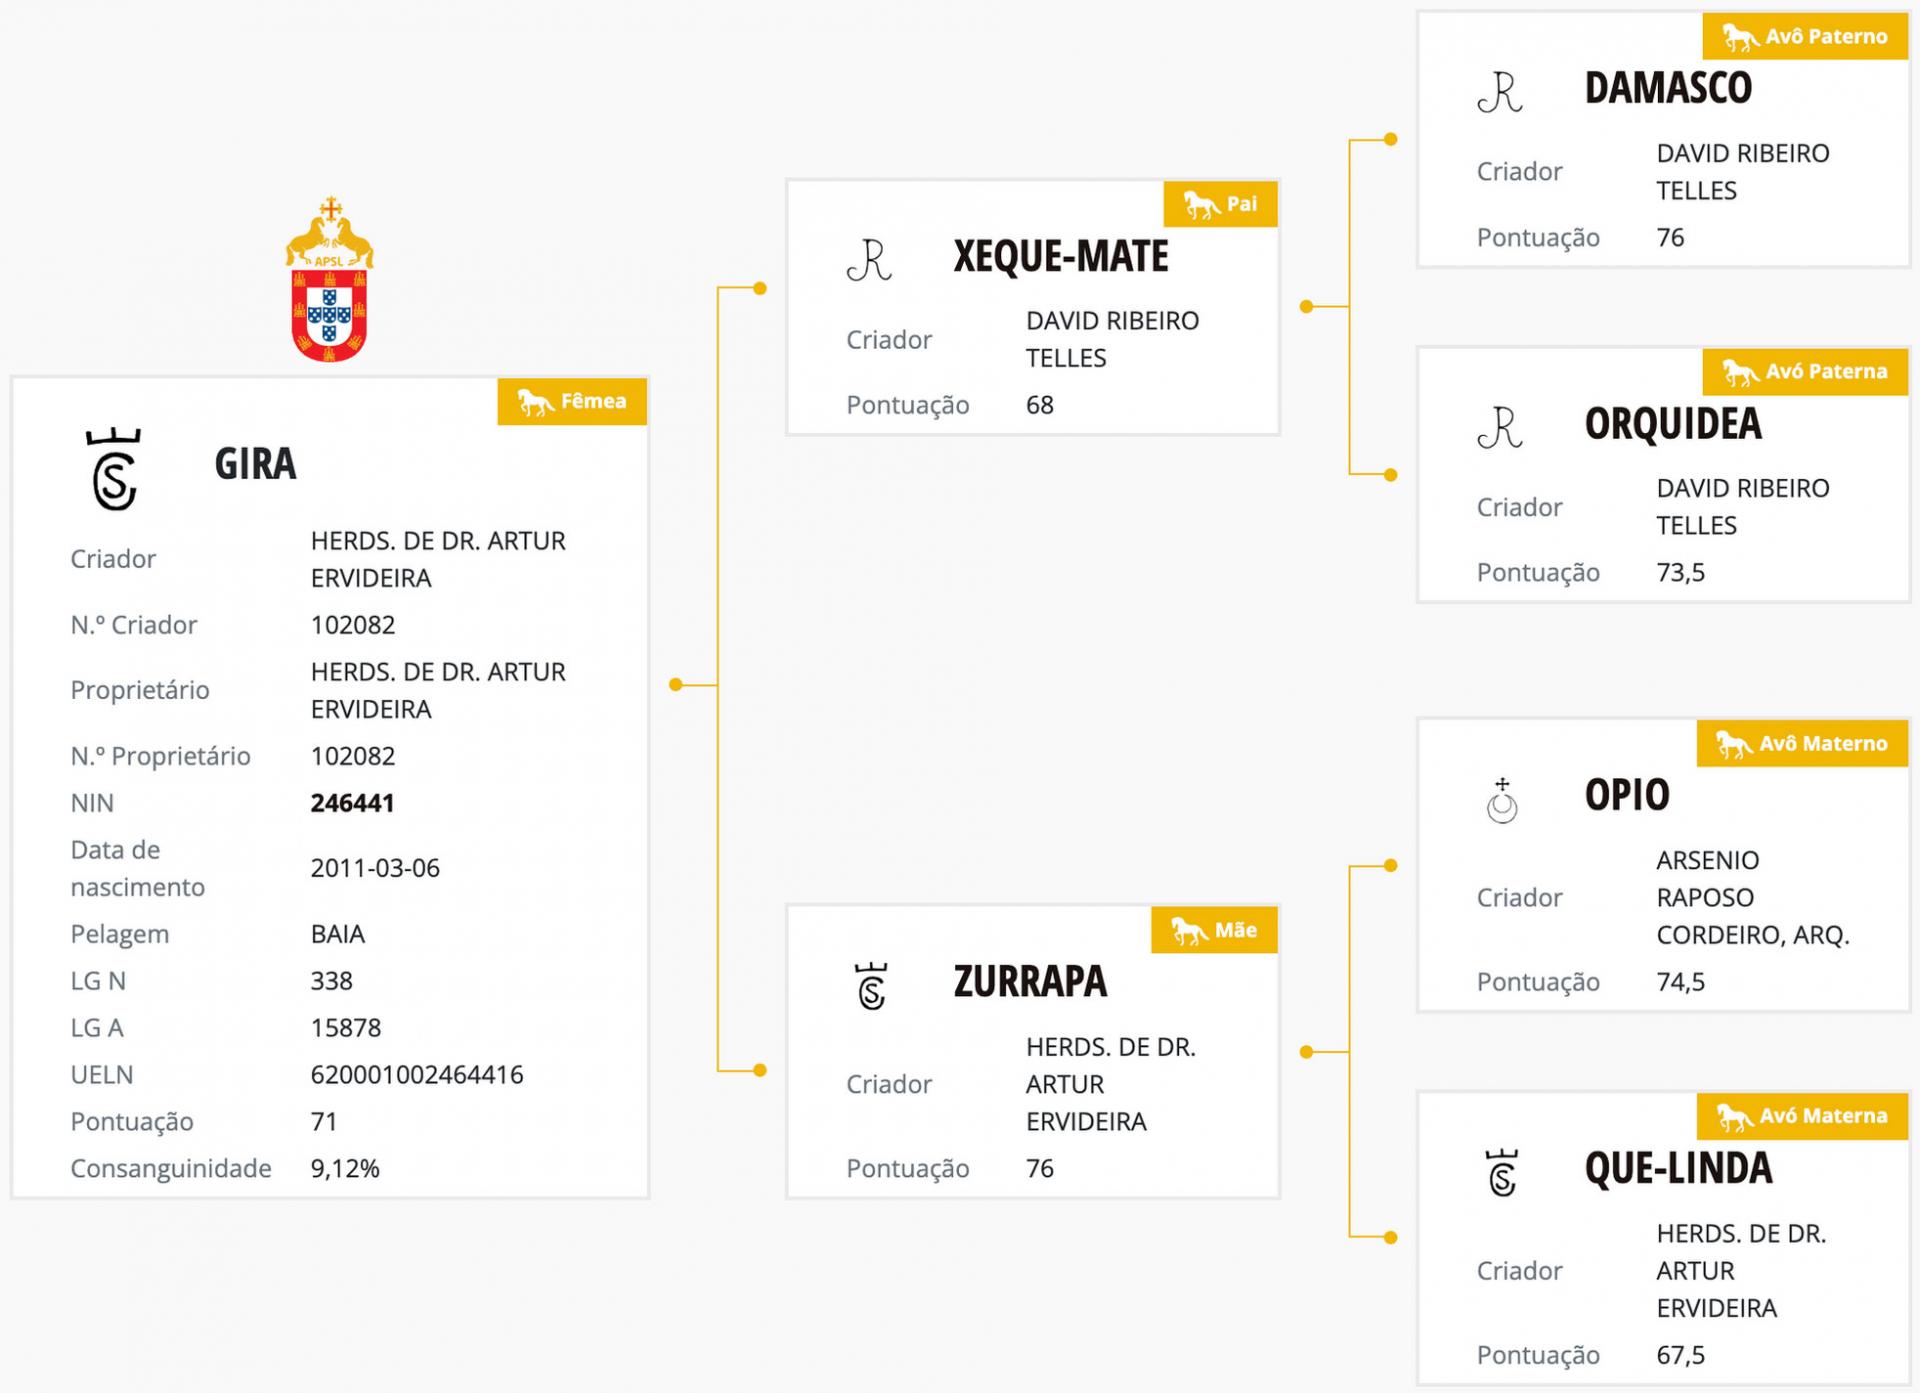
Task: Open the XEQUE-MATE horse name link
Action: click(1061, 256)
